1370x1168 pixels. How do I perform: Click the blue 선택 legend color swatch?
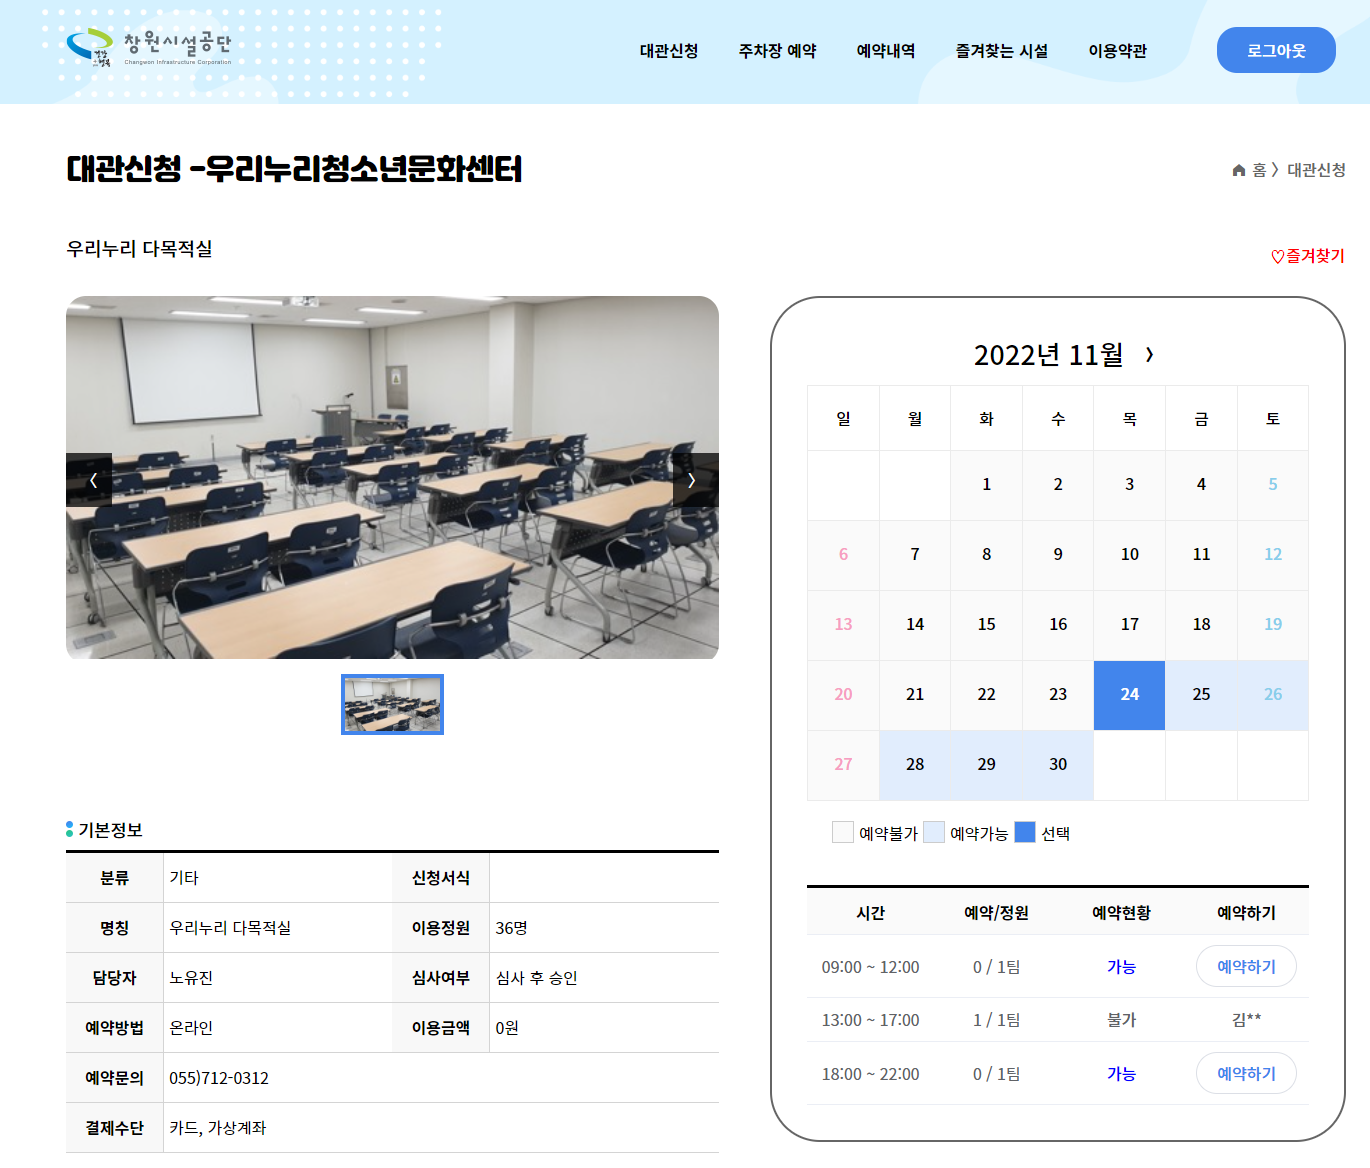[x=1024, y=832]
